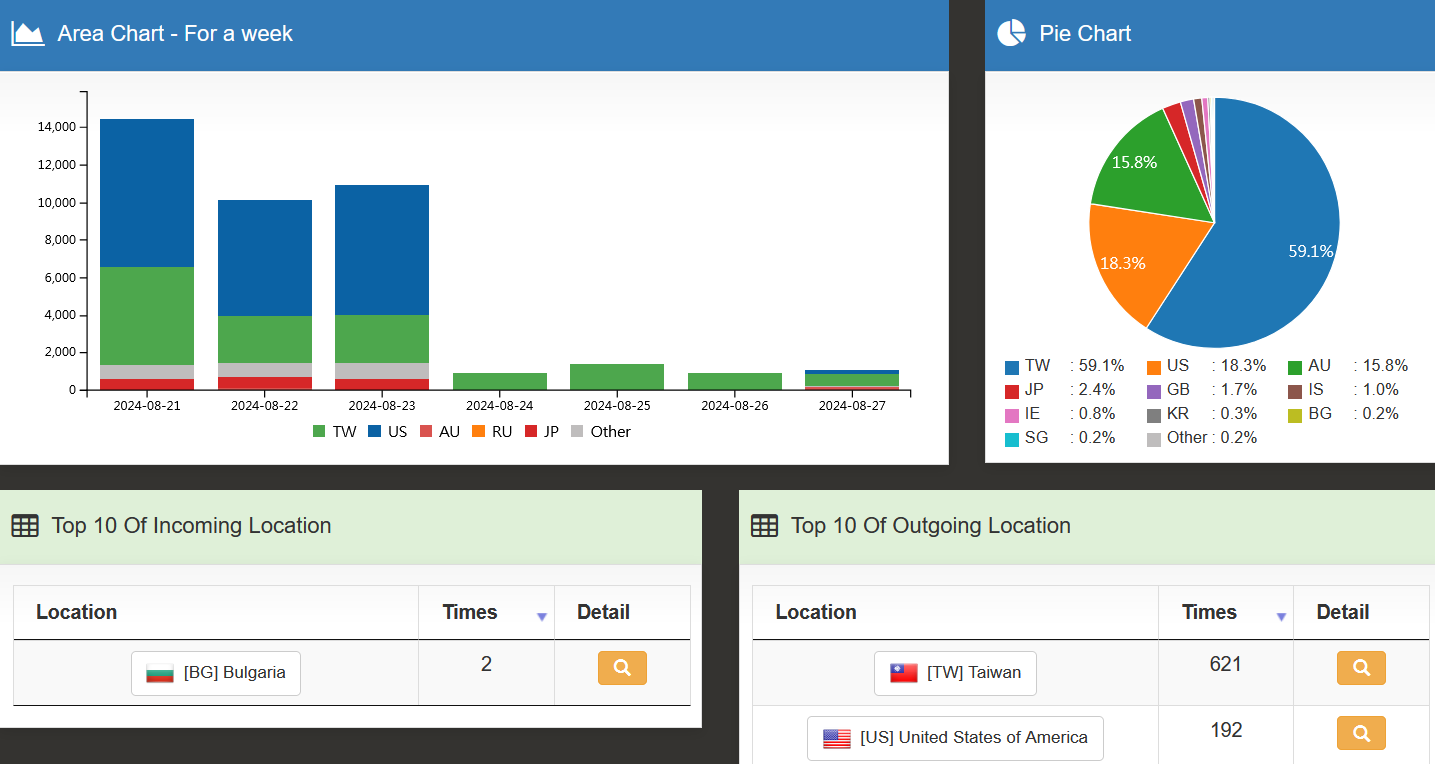The image size is (1435, 764).
Task: Toggle JP series in area chart legend
Action: point(542,432)
